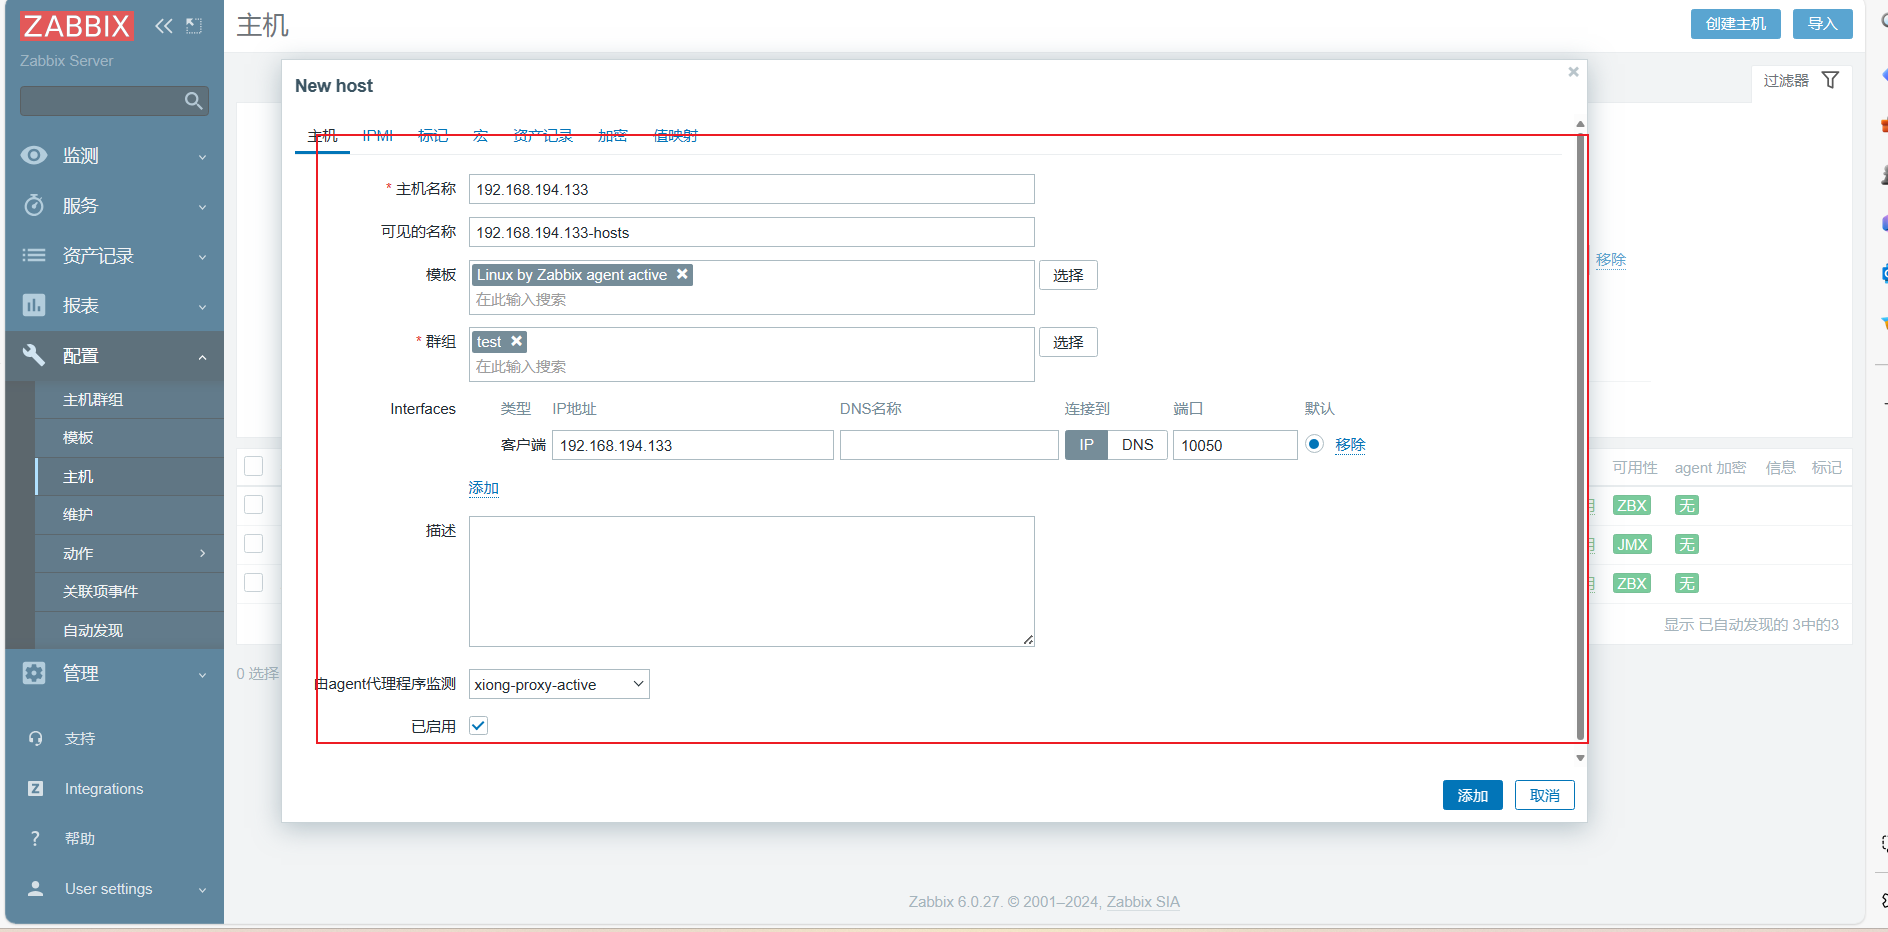Click the 取消 cancel button
This screenshot has width=1888, height=932.
point(1545,795)
